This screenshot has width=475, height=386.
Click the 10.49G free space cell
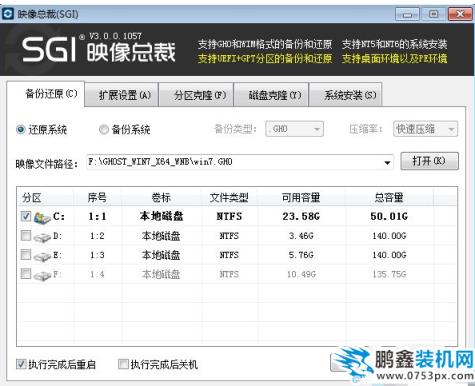[x=301, y=274]
